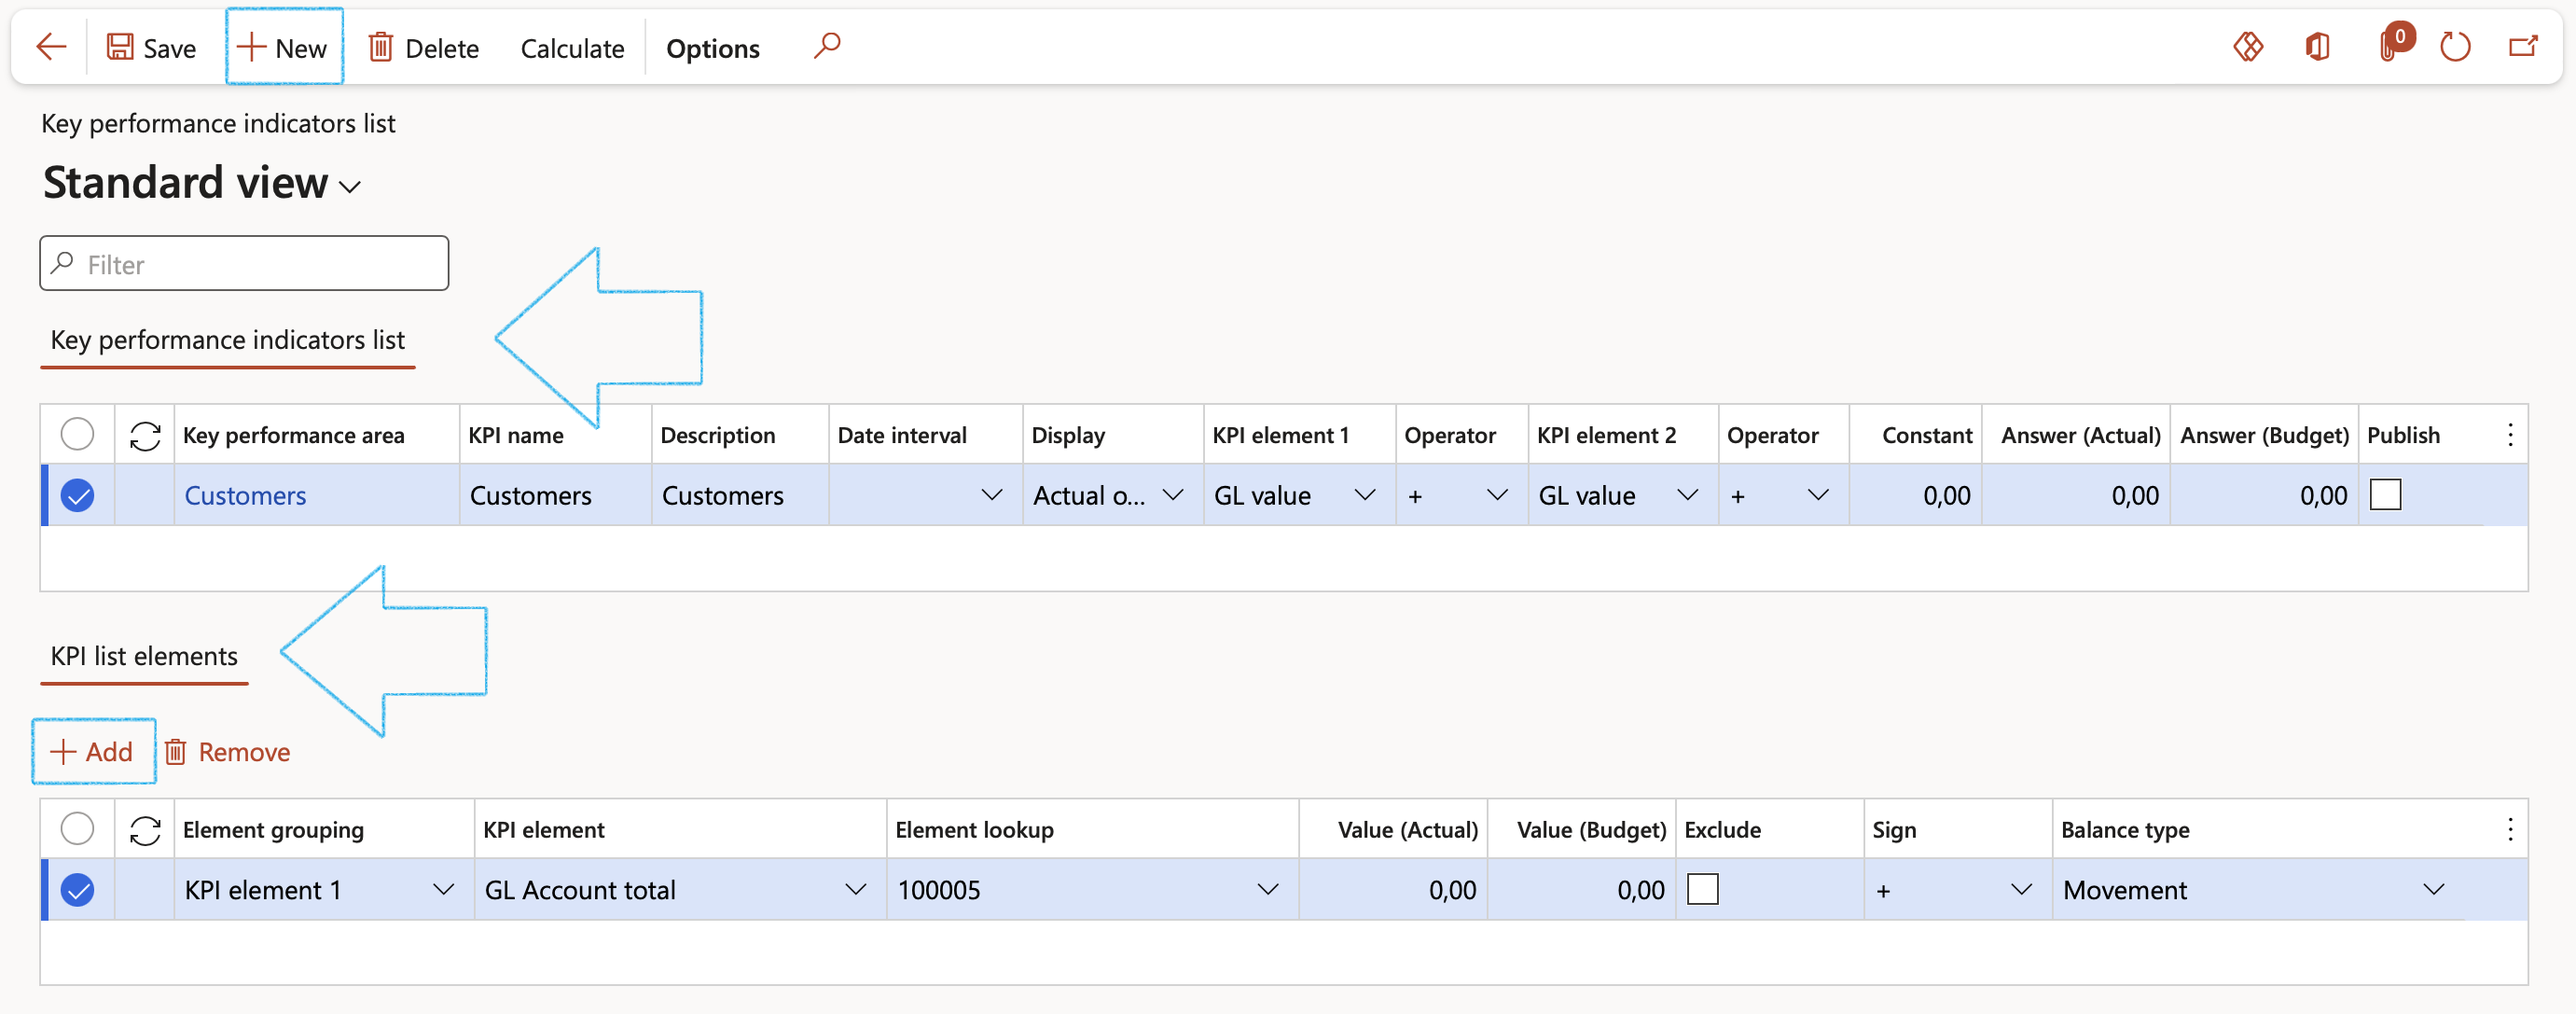2576x1014 pixels.
Task: Refresh the page with the circular arrow icon
Action: 2455,47
